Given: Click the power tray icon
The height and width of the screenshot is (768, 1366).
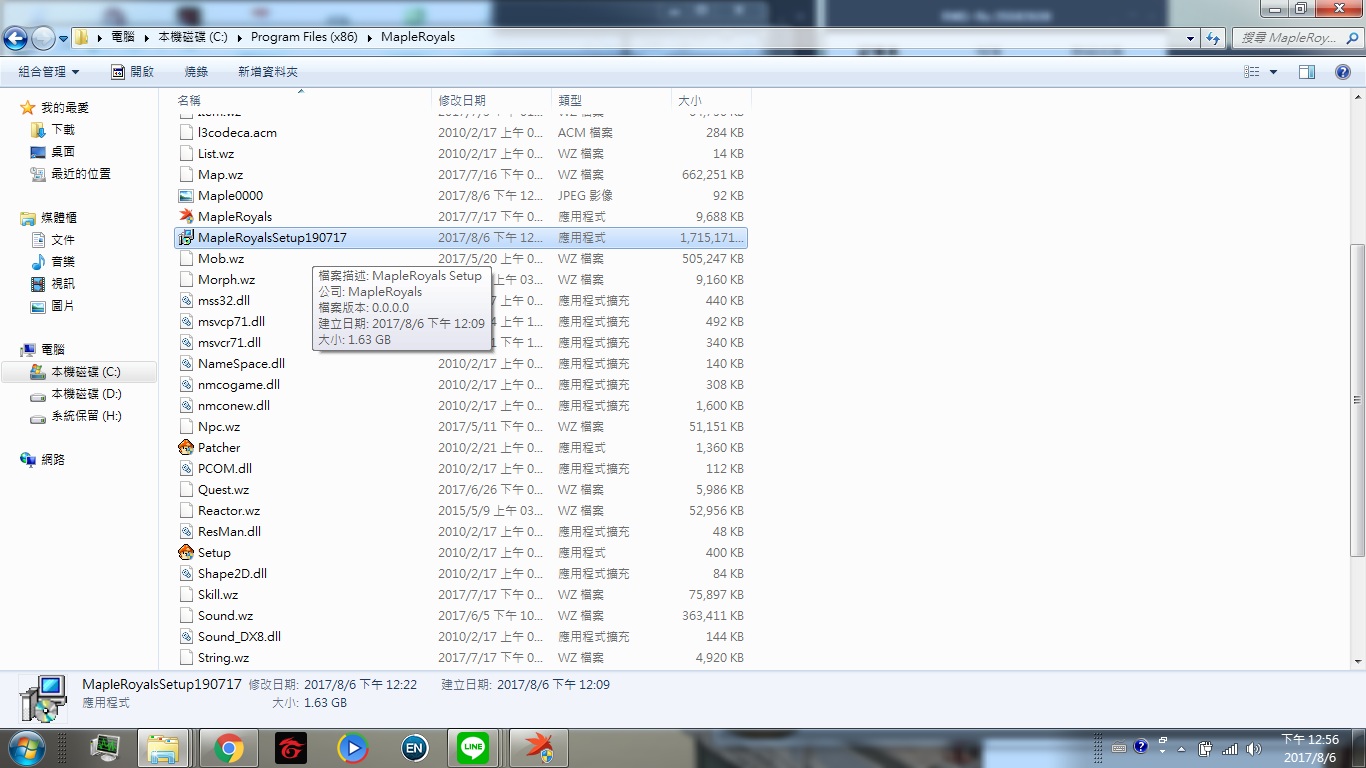Looking at the screenshot, I should pos(1206,748).
